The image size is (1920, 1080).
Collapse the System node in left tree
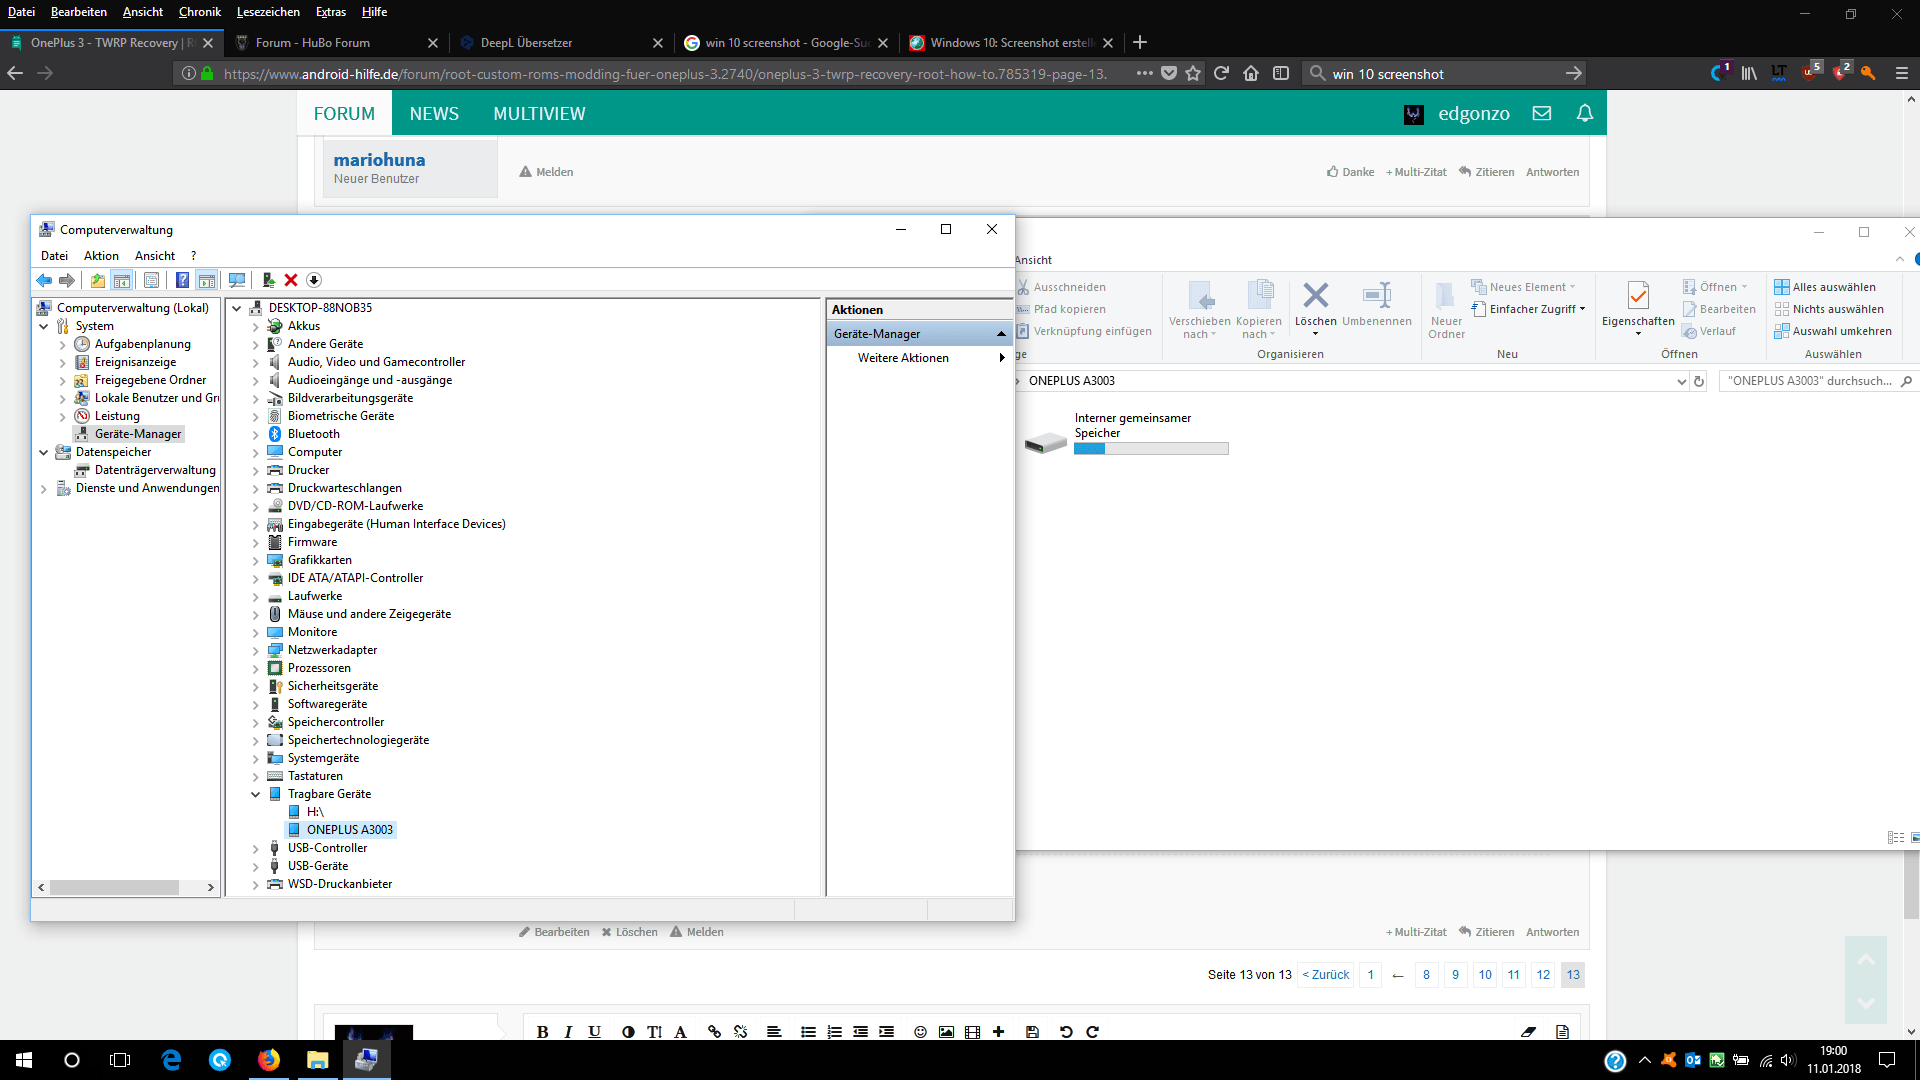43,326
